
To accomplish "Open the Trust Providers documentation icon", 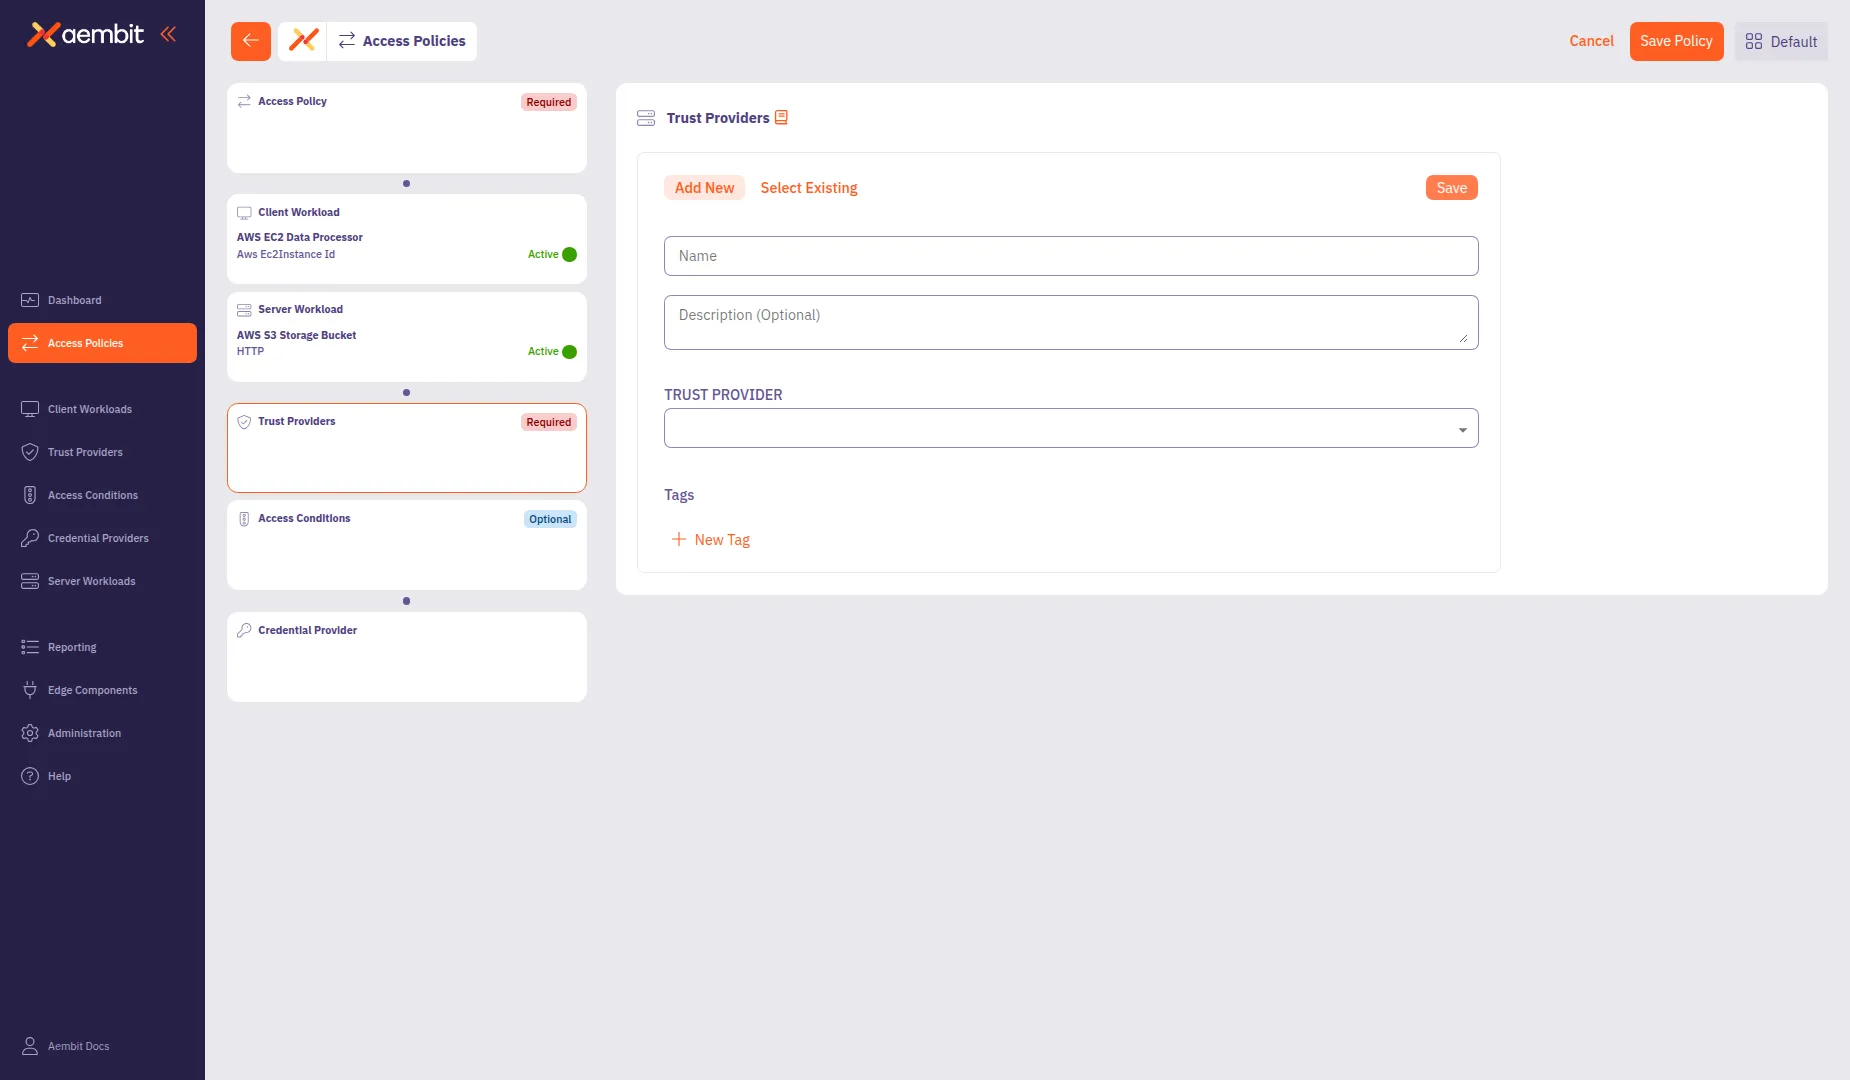I will 781,117.
